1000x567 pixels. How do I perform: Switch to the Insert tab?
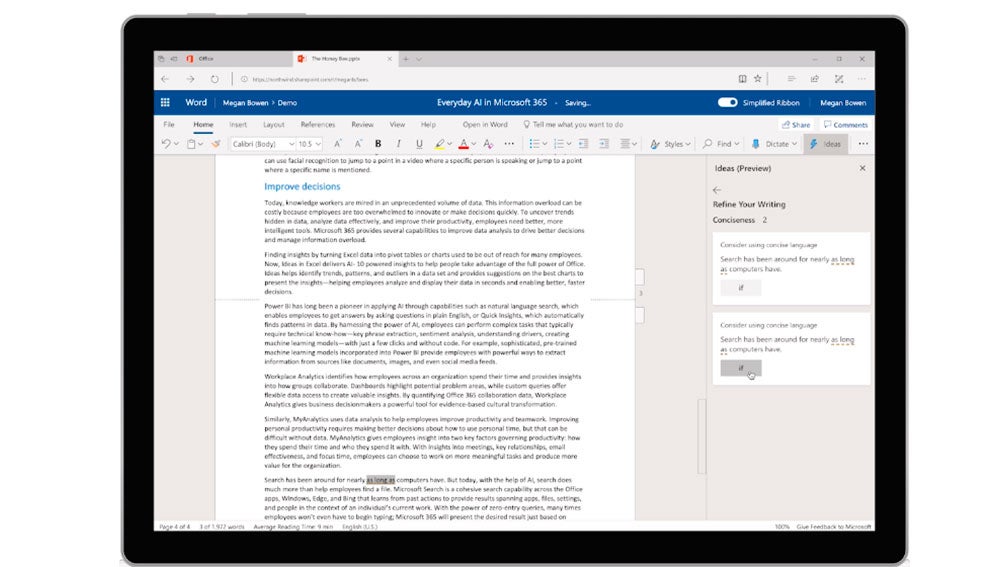238,124
